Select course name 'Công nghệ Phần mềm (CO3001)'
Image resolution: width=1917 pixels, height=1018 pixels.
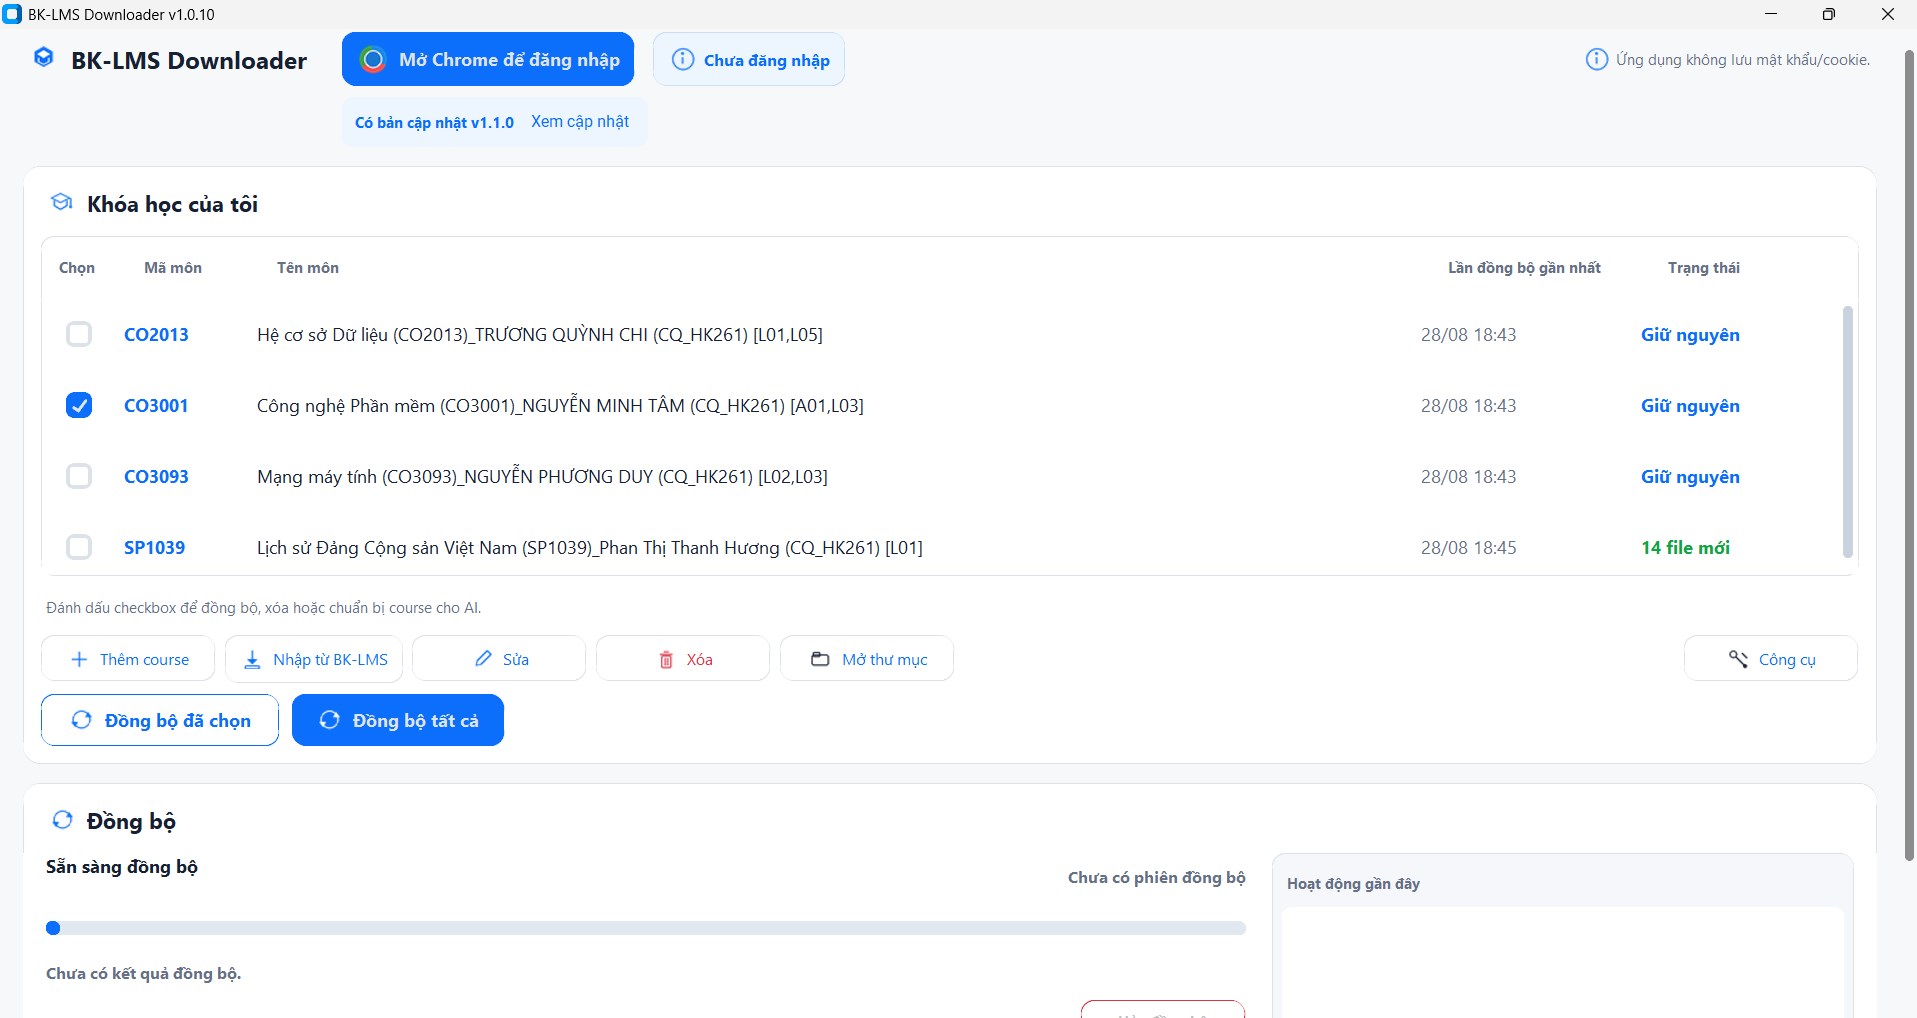560,406
